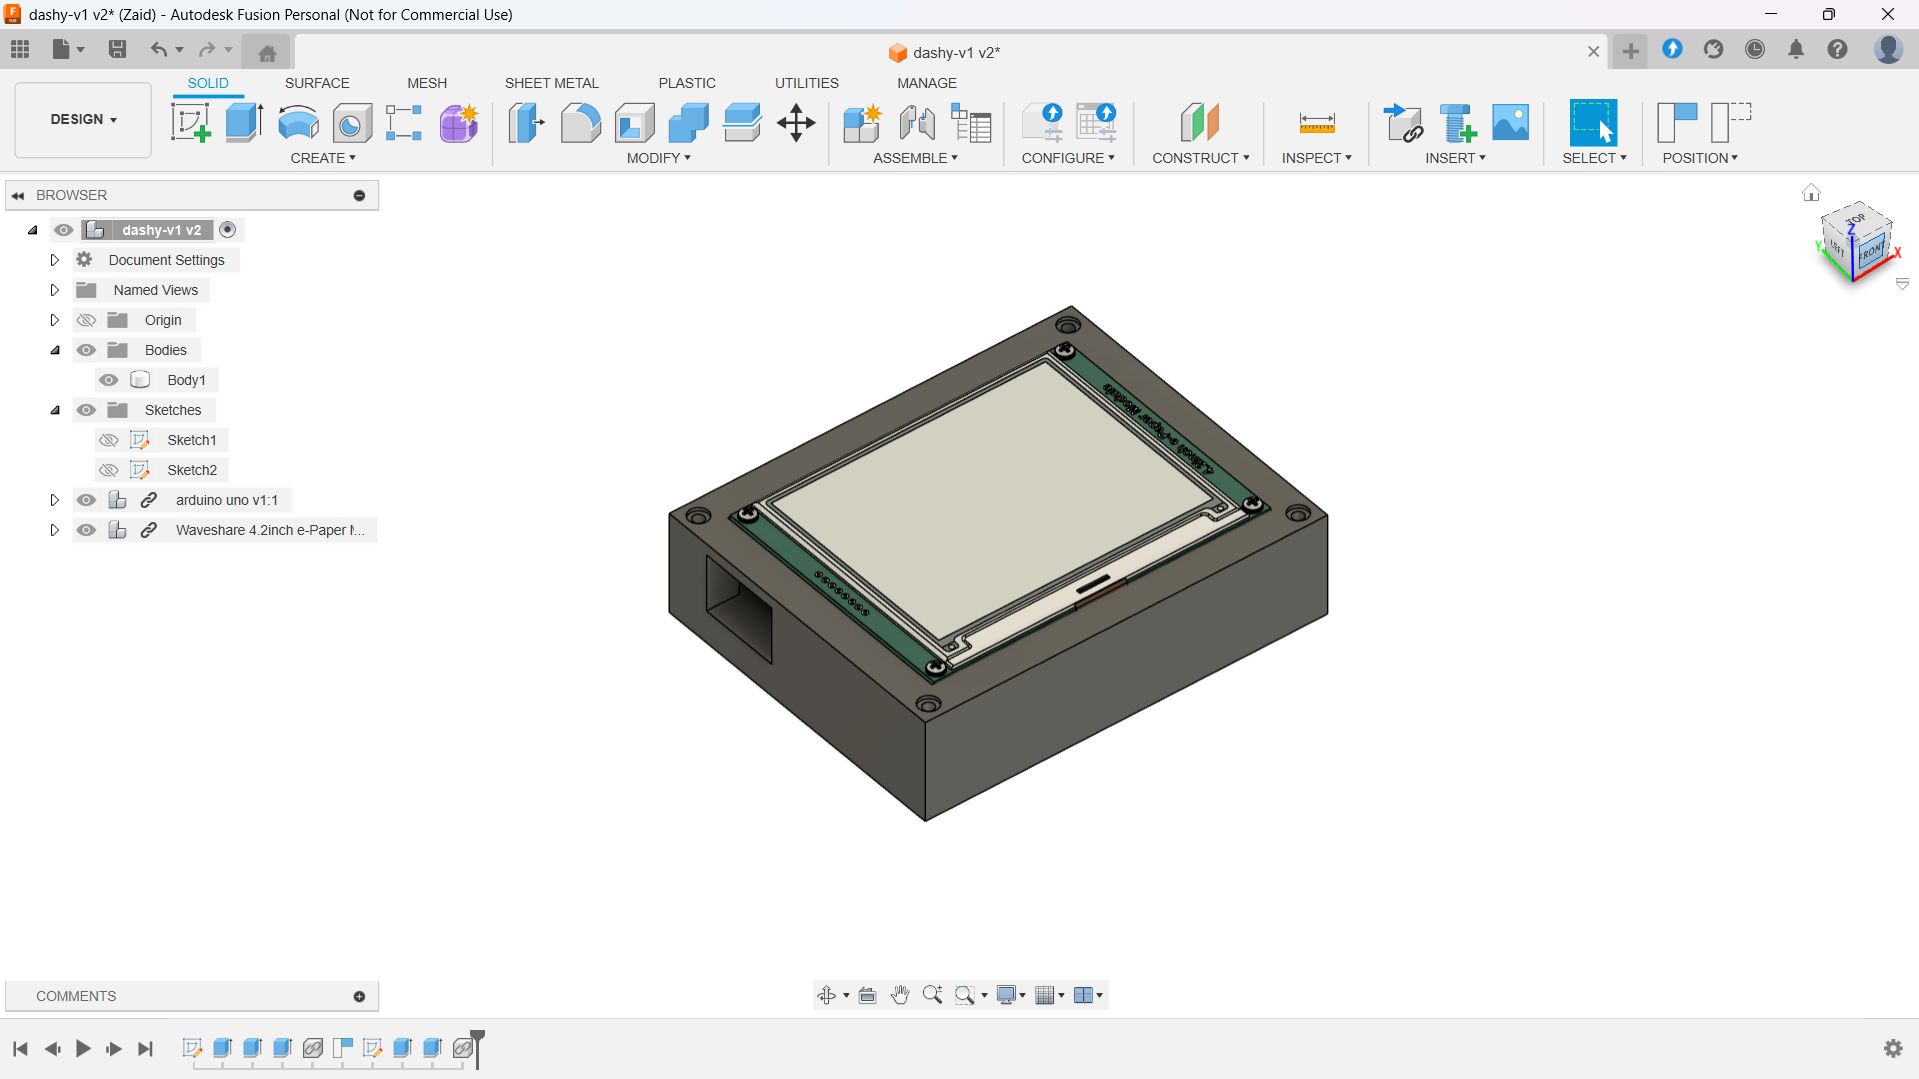Viewport: 1919px width, 1079px height.
Task: Click the Insert Canvas image icon
Action: [1510, 123]
